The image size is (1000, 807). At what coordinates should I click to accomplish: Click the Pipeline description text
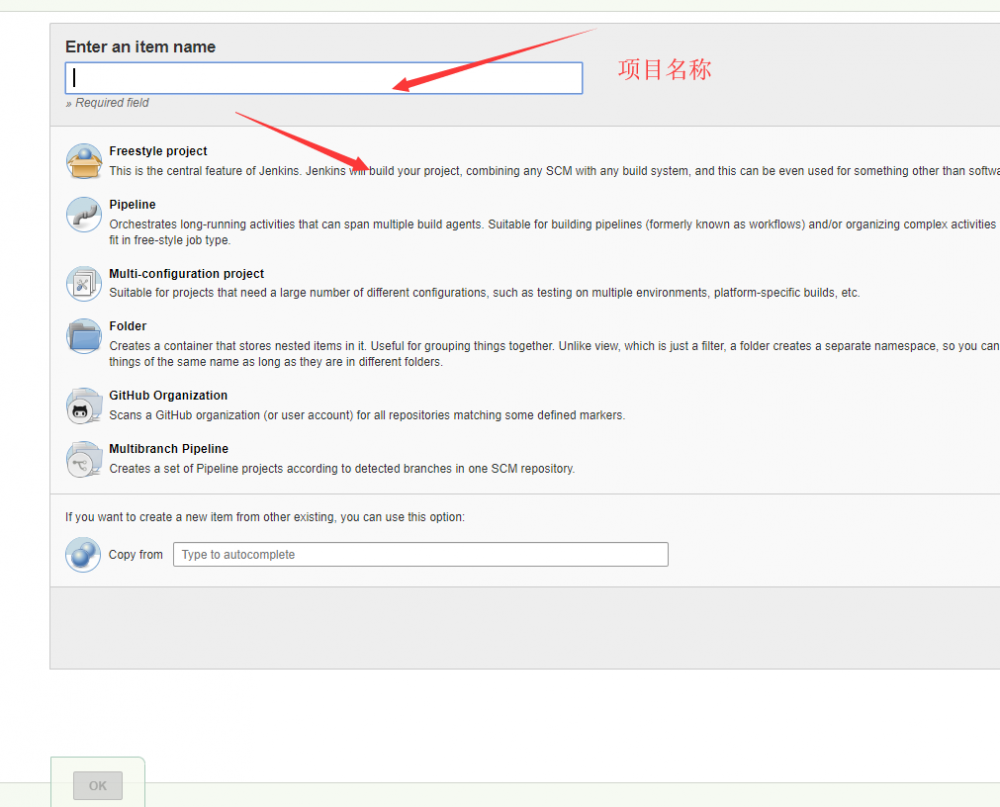(x=400, y=224)
